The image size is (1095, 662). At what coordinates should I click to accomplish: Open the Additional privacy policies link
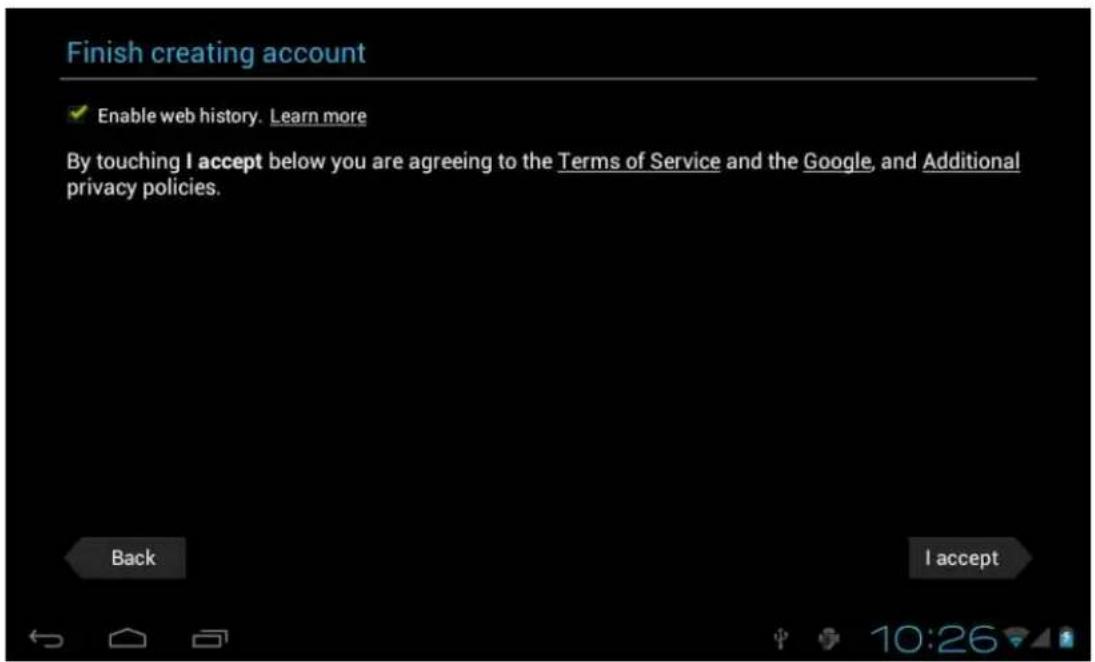[970, 162]
